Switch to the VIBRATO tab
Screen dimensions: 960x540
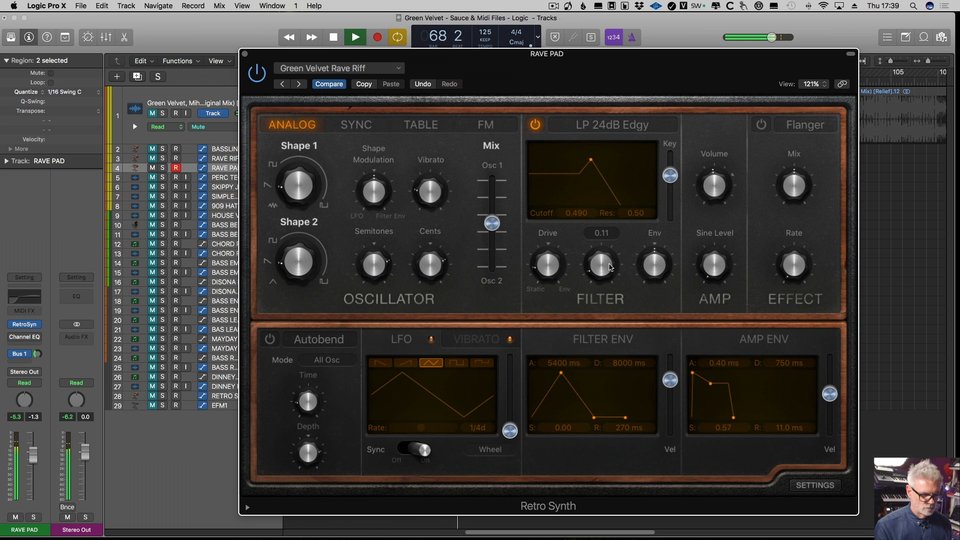coord(476,339)
